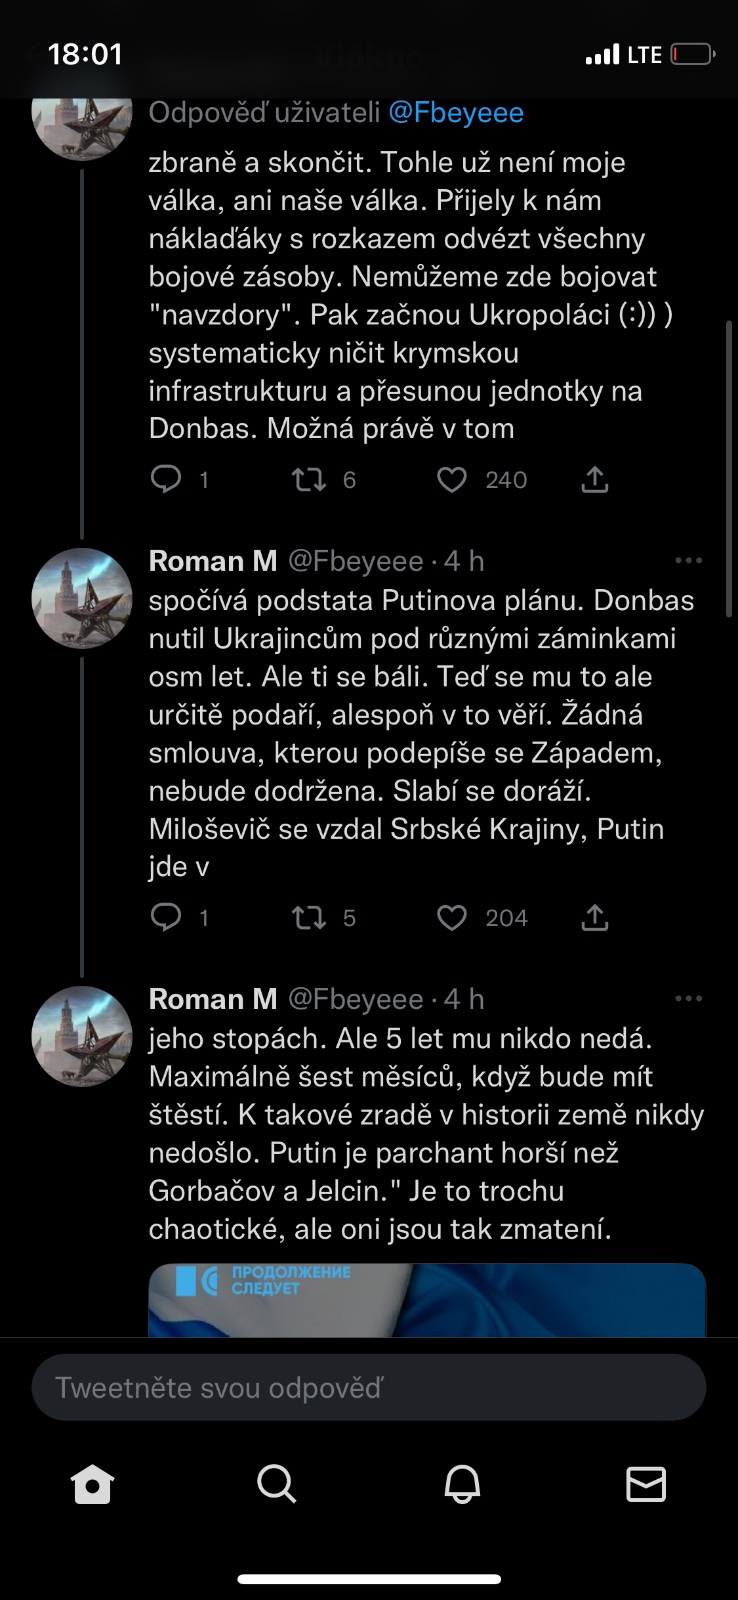Viewport: 738px width, 1600px height.
Task: Reply to the tweet with 240 likes
Action: (x=166, y=480)
